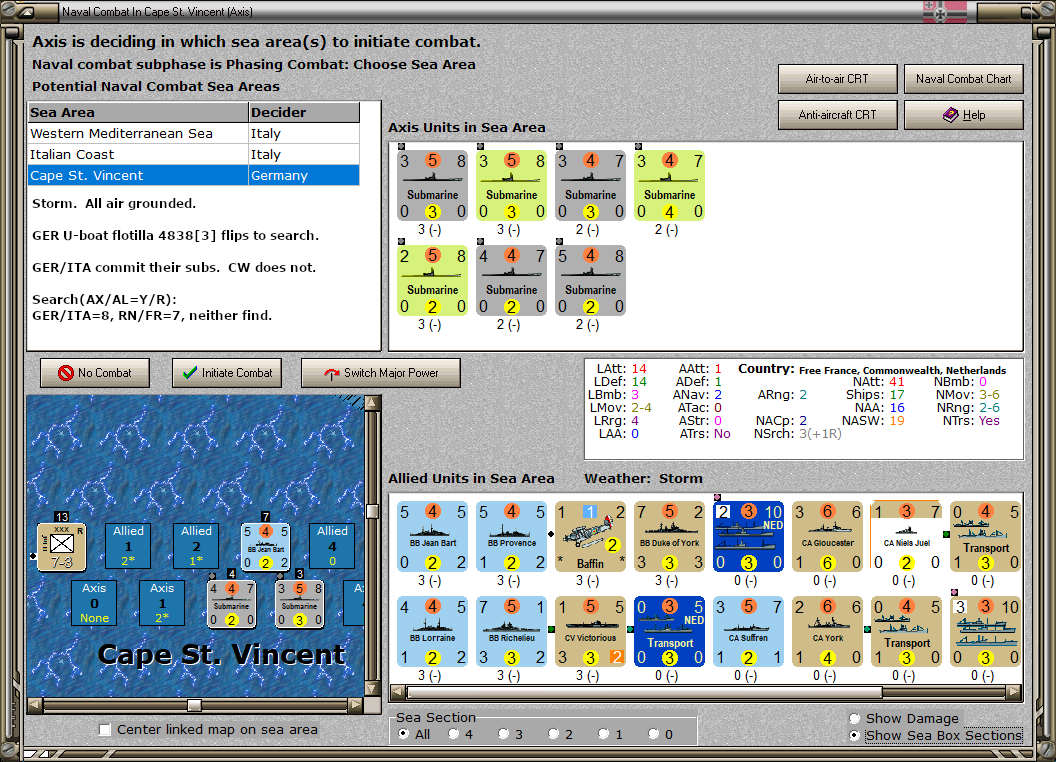This screenshot has width=1056, height=762.
Task: Click the Allied 2 sea box marker
Action: (196, 545)
